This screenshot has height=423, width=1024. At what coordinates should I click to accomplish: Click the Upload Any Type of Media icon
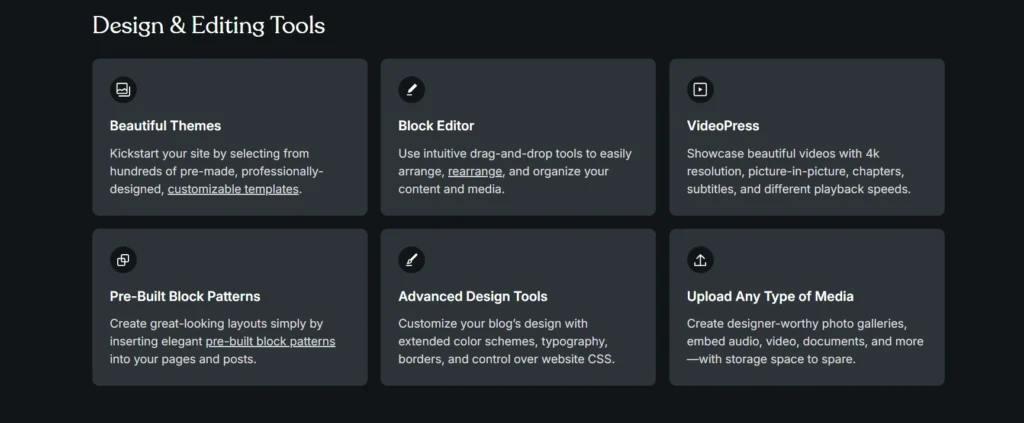tap(700, 260)
